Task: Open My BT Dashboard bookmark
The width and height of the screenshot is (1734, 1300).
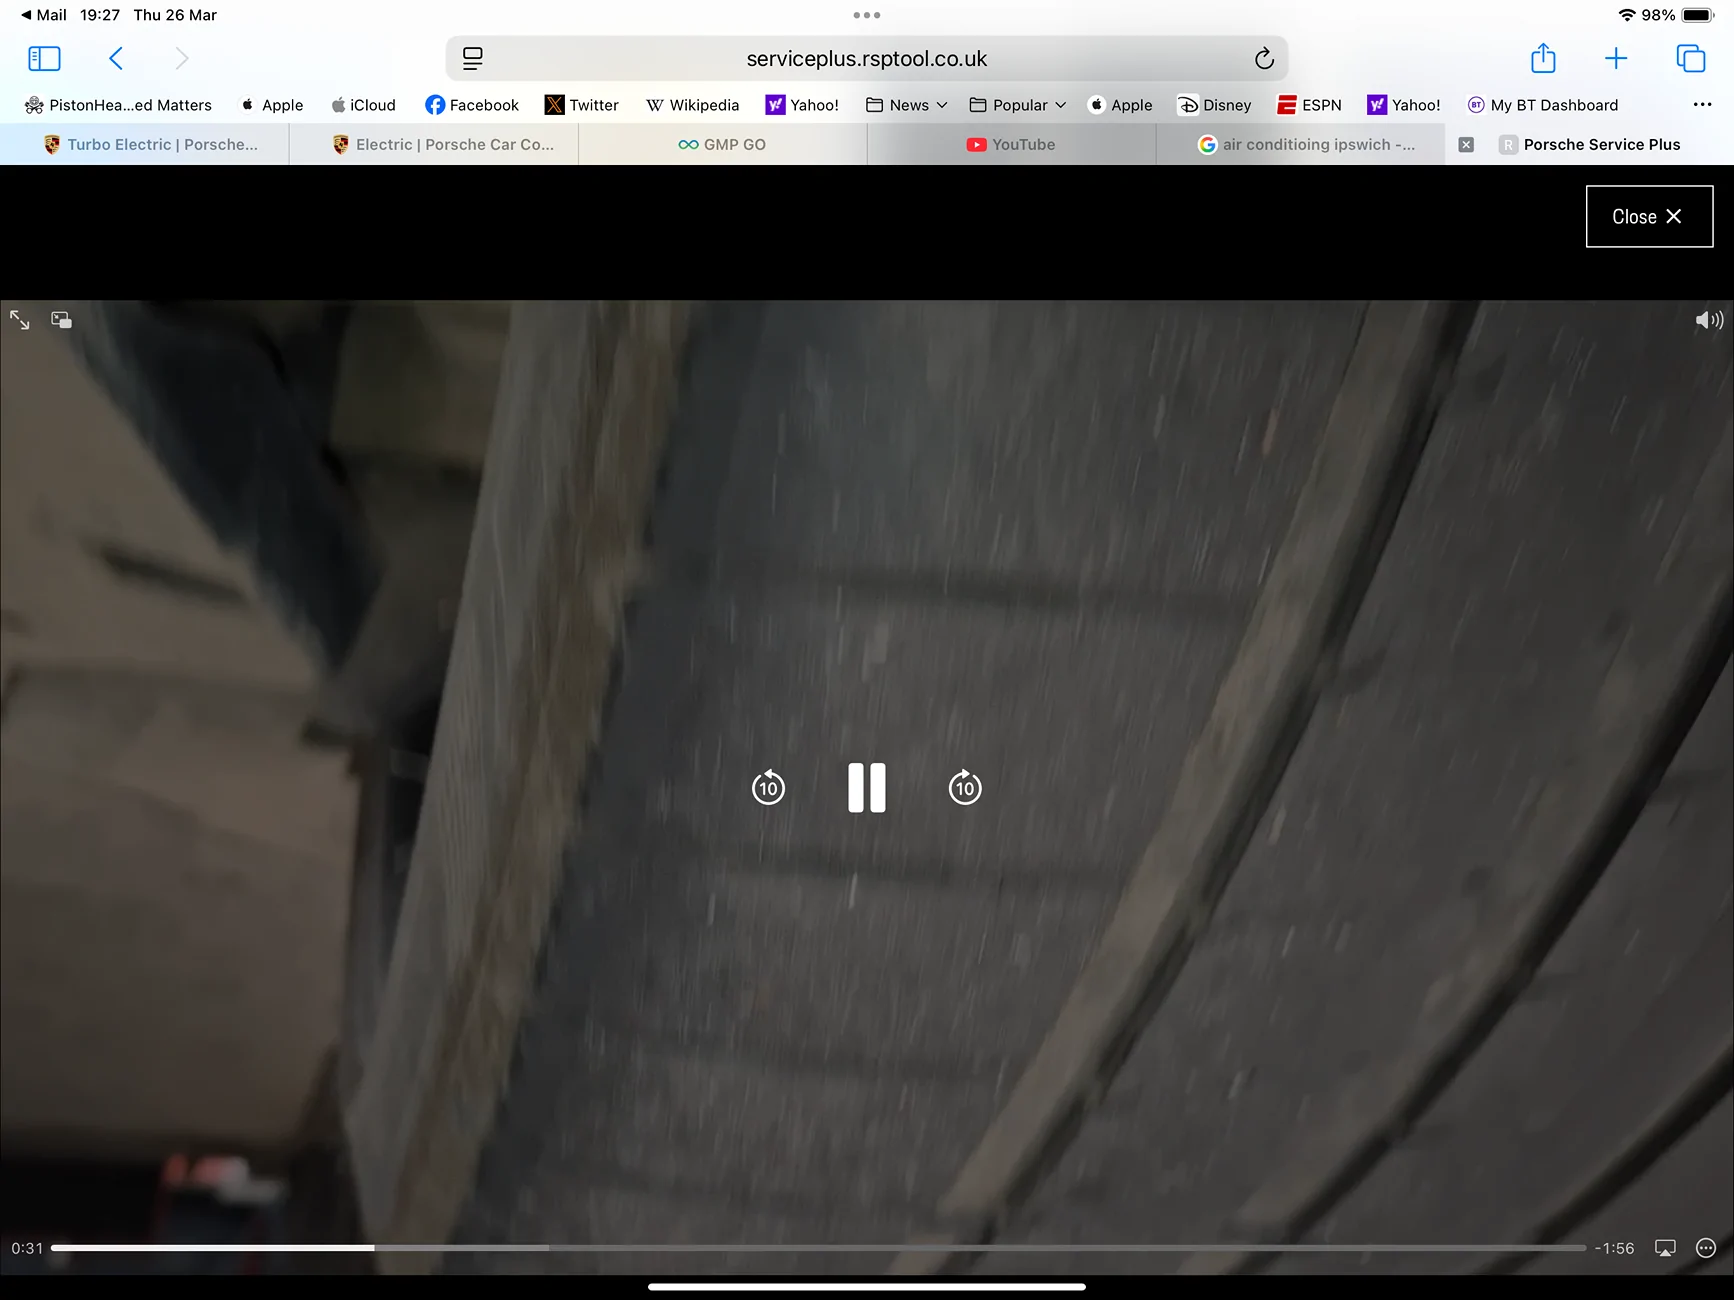Action: click(x=1542, y=105)
